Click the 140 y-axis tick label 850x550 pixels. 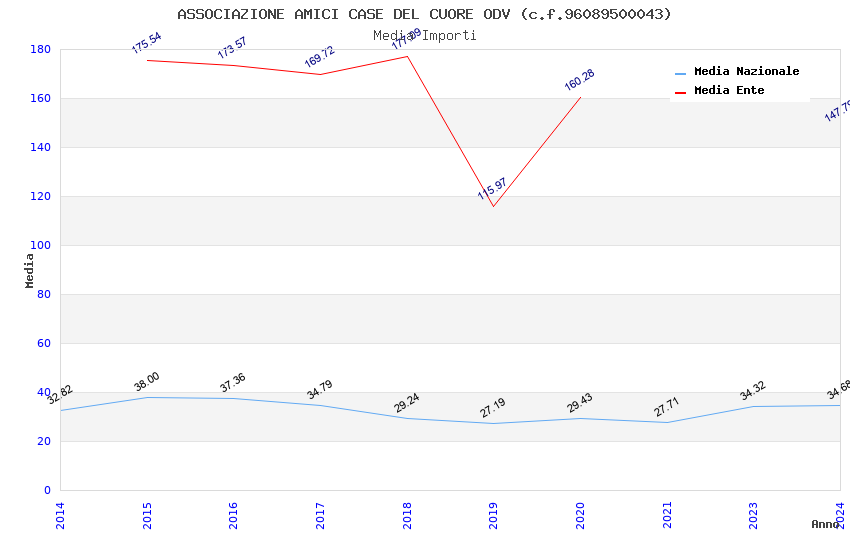click(x=40, y=147)
